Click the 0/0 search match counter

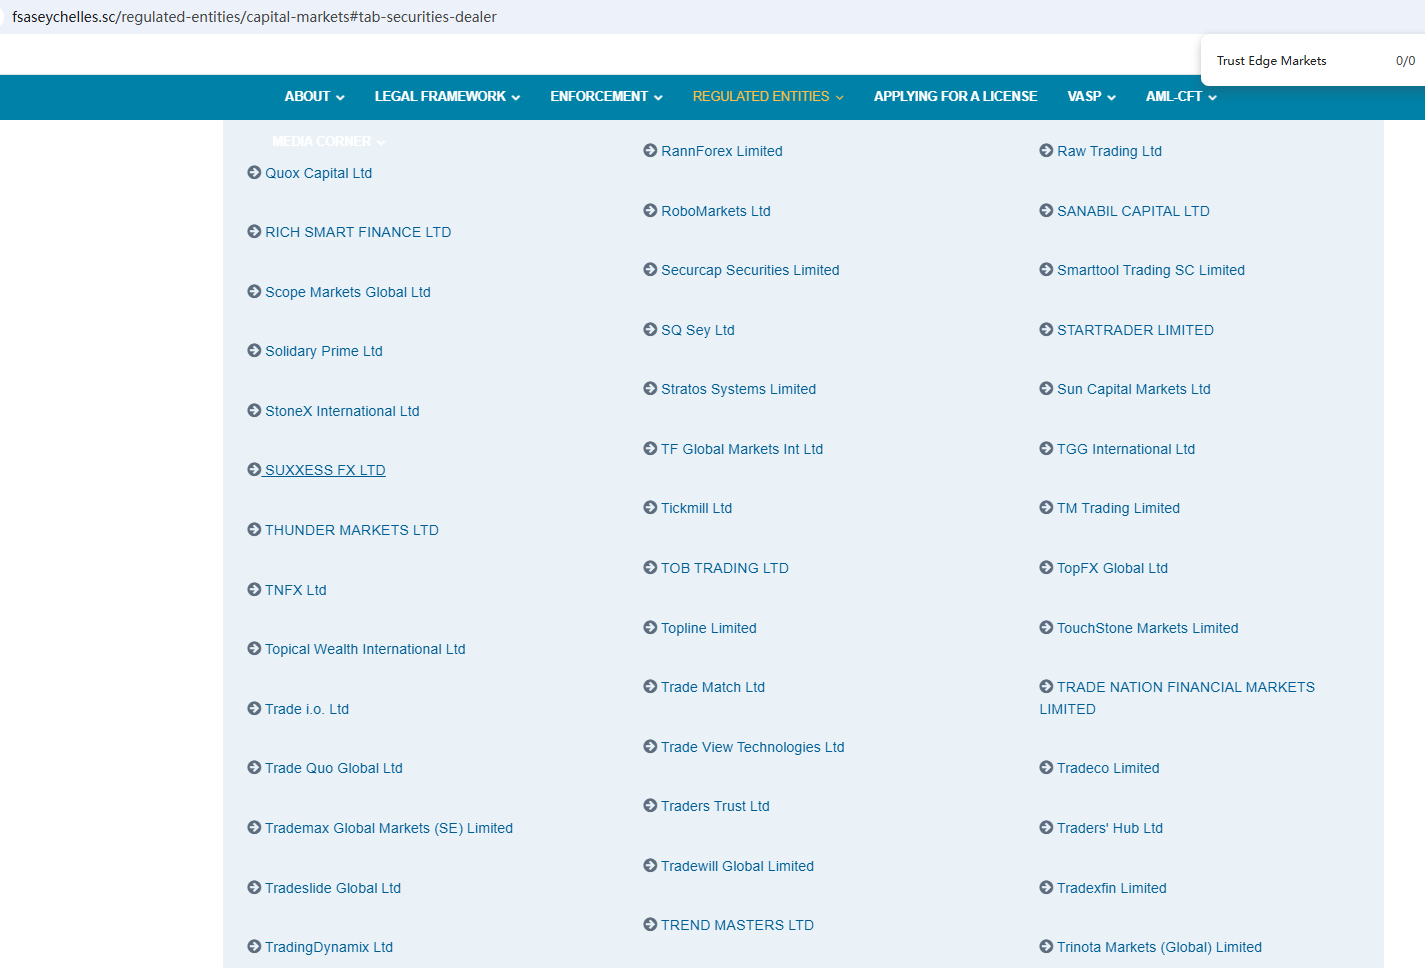coord(1405,61)
